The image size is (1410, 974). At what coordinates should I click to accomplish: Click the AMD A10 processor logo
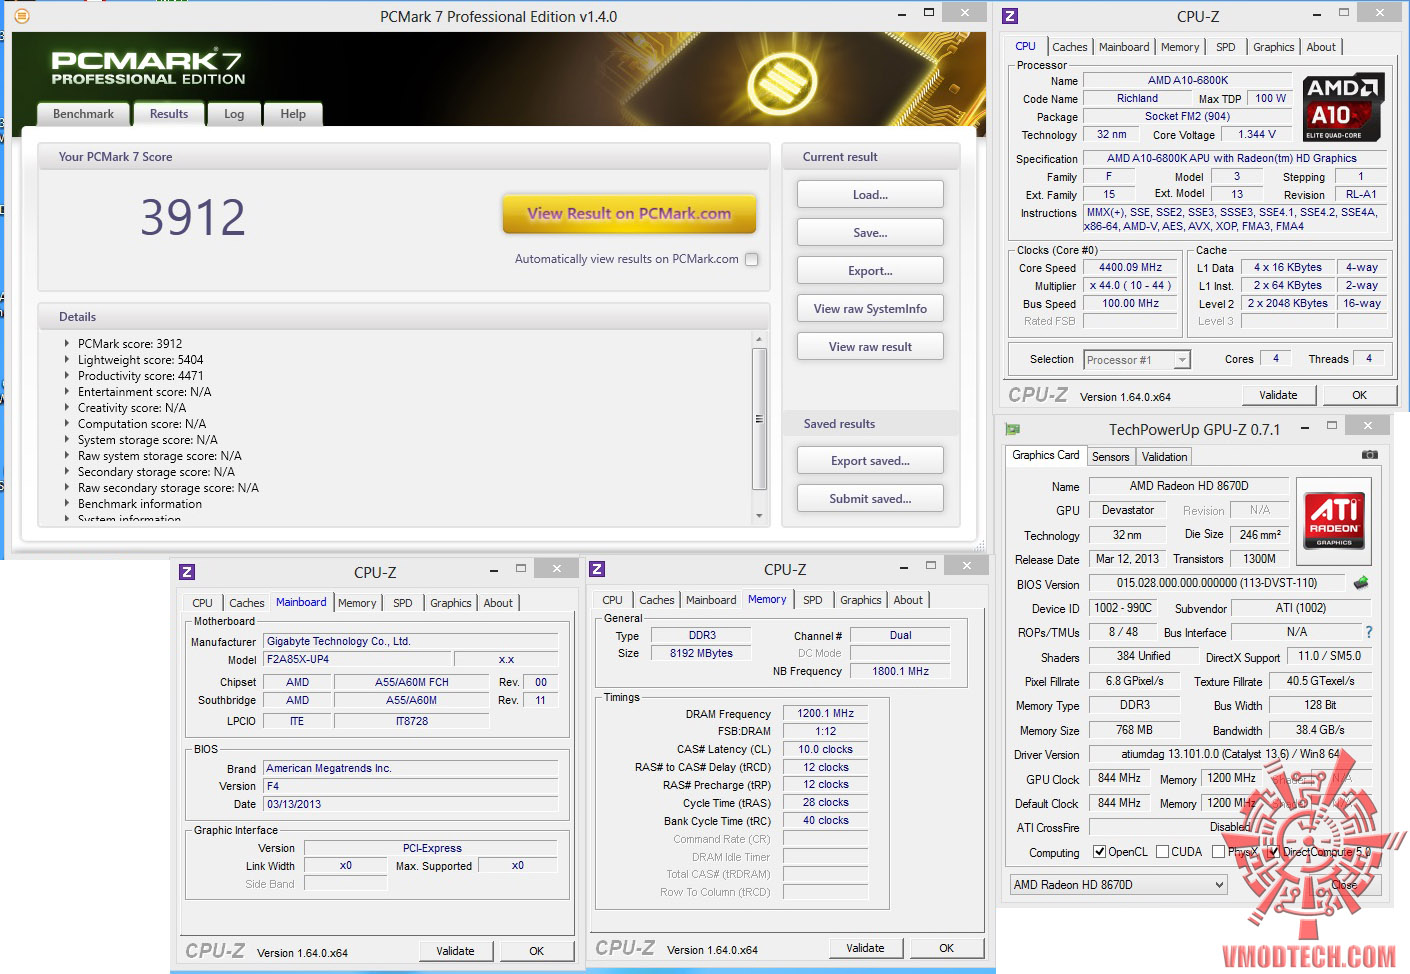coord(1343,107)
